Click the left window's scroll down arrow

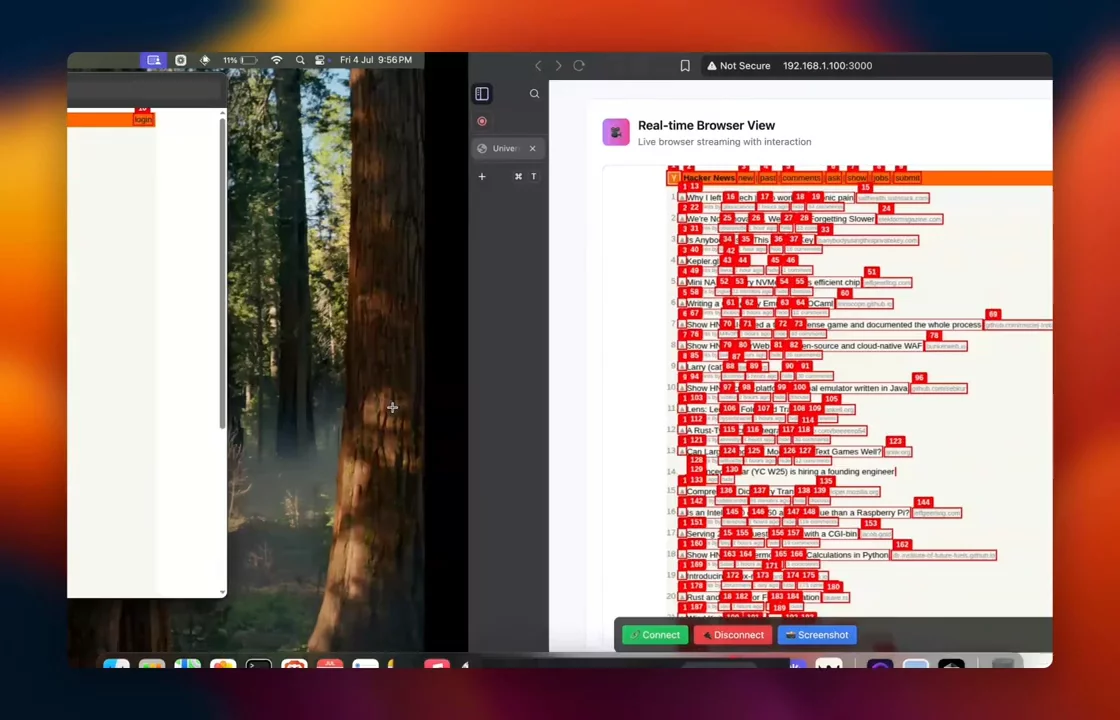tap(222, 592)
